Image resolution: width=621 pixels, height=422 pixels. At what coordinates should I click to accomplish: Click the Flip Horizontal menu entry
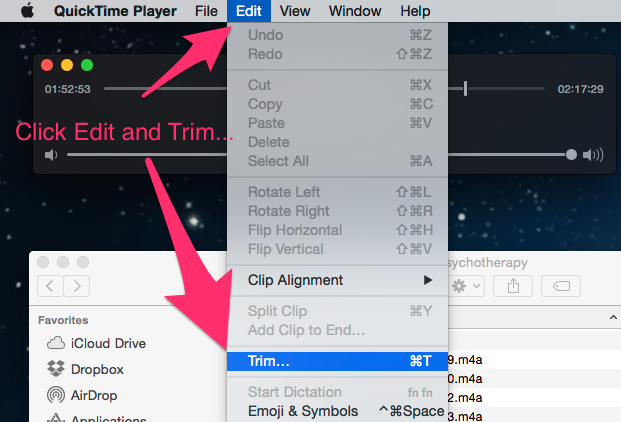[x=337, y=230]
